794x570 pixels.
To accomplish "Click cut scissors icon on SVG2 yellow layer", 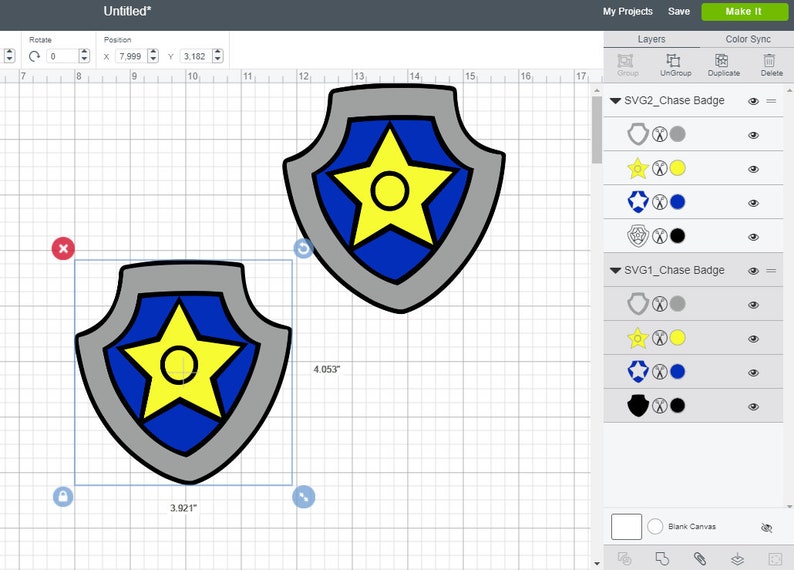I will [659, 168].
